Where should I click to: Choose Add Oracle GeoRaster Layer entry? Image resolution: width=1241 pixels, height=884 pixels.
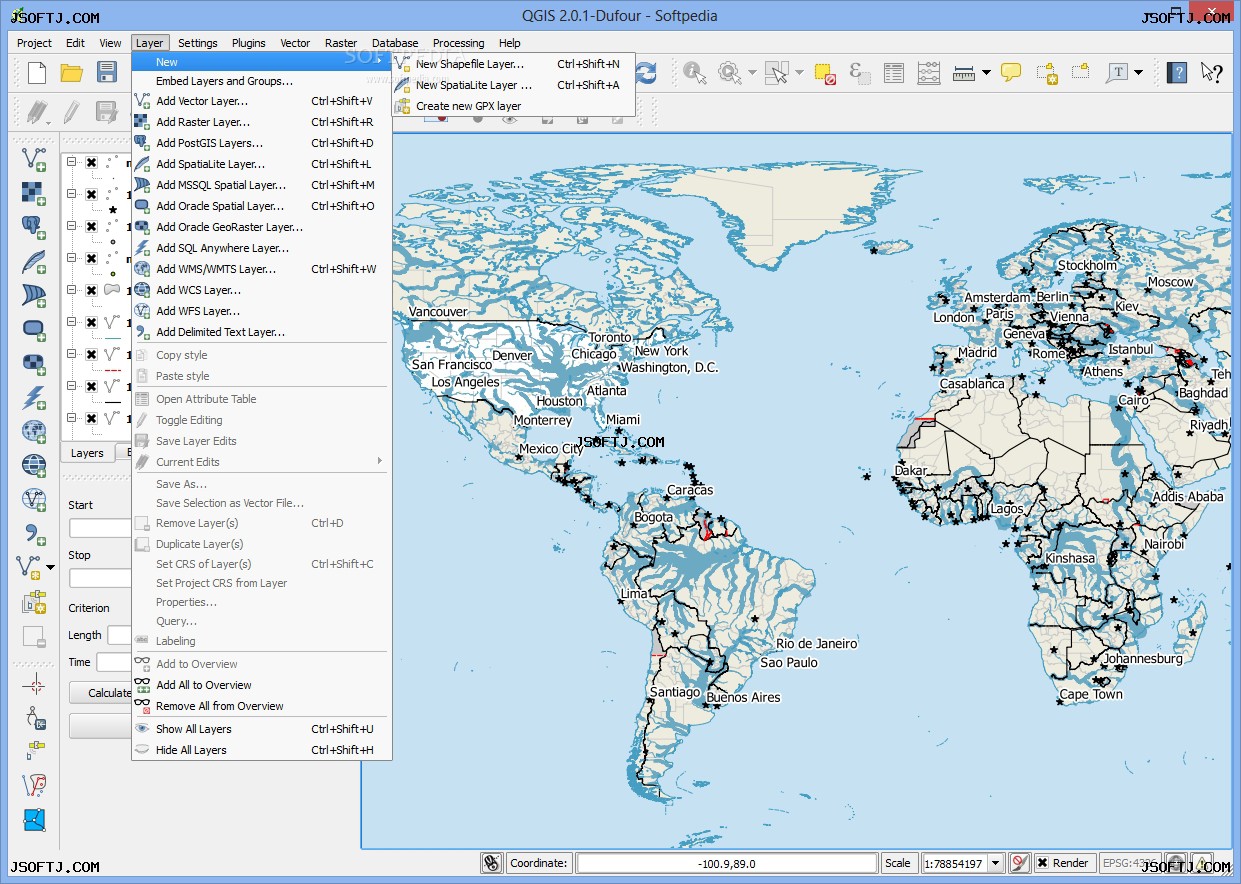[x=261, y=227]
